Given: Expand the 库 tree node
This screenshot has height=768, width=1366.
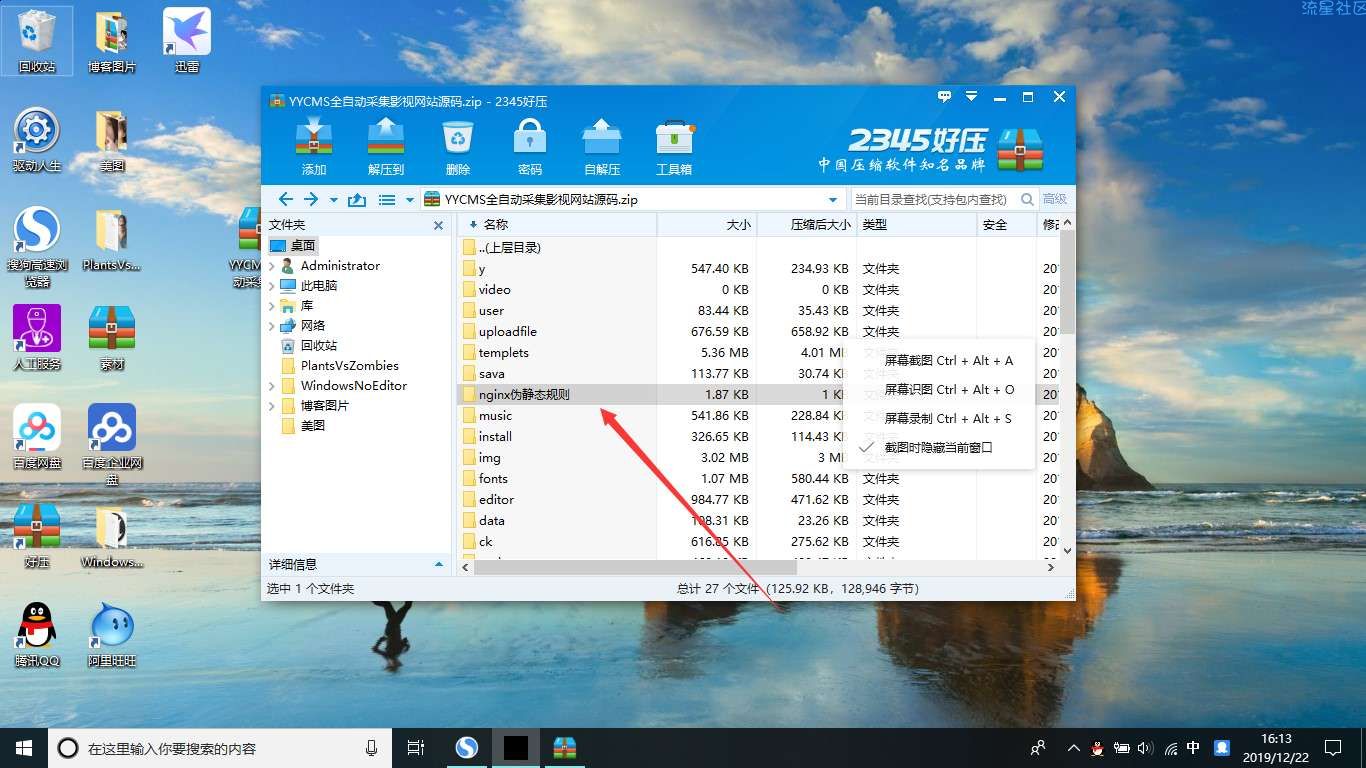Looking at the screenshot, I should (272, 306).
